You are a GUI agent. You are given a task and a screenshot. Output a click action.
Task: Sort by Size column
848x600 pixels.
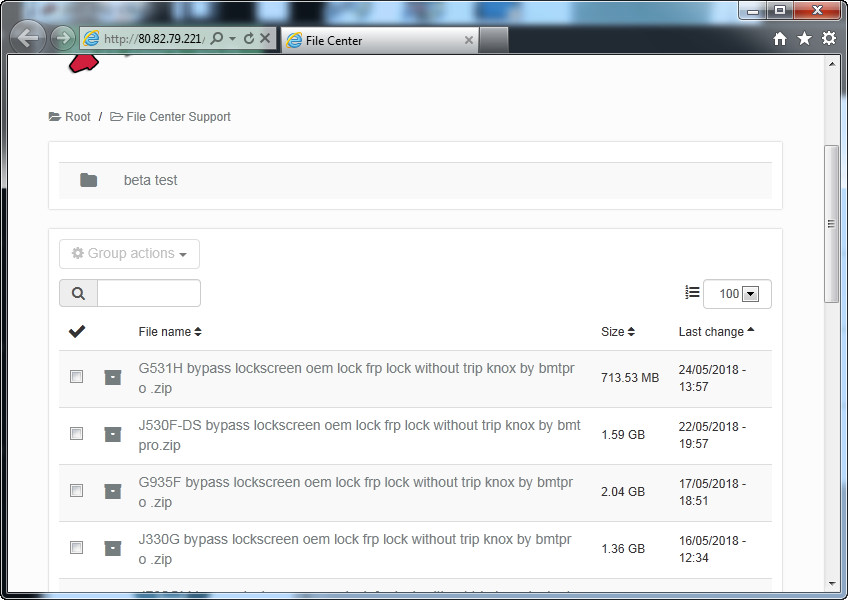tap(618, 332)
